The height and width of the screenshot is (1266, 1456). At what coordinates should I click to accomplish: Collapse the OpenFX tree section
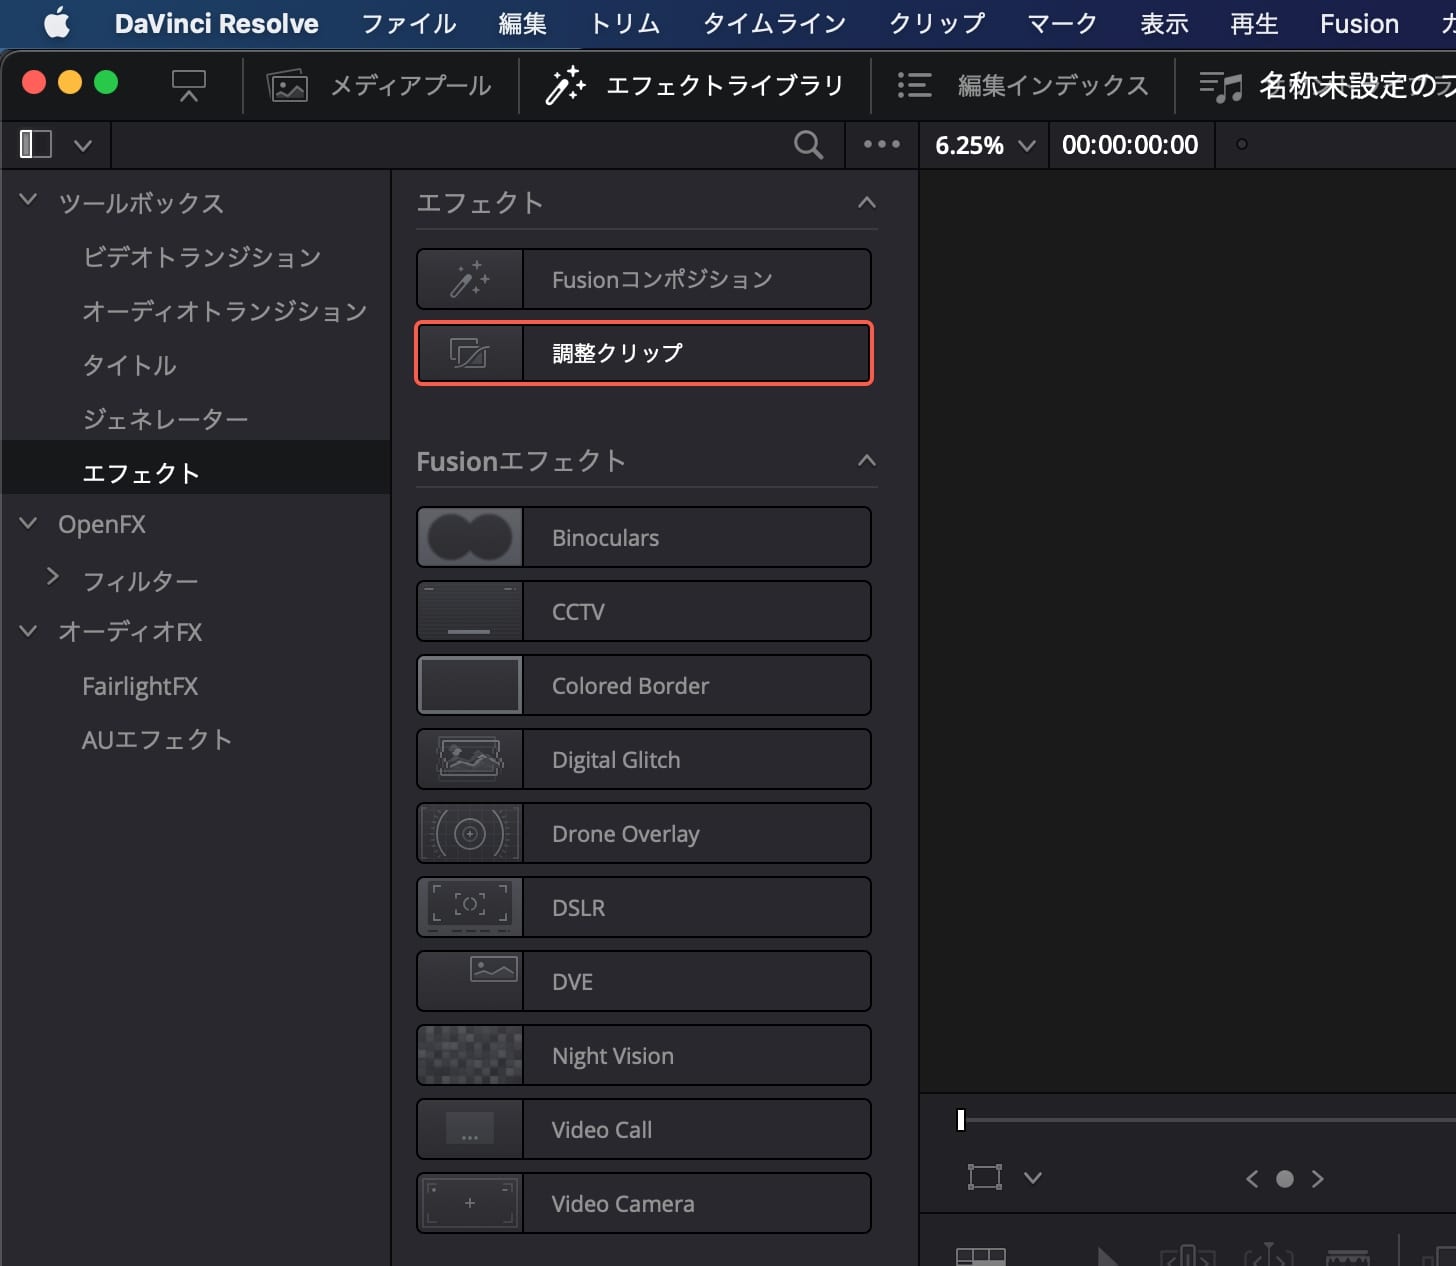coord(28,523)
